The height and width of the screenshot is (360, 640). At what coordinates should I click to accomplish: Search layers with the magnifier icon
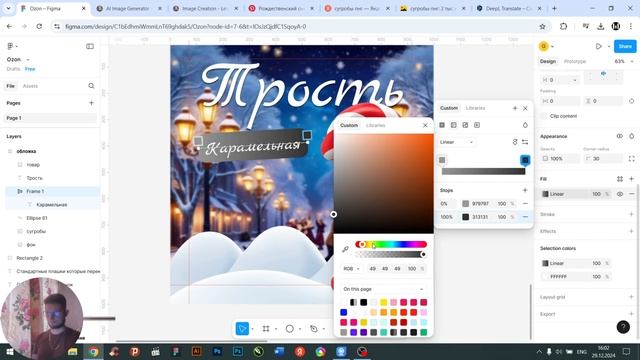[x=91, y=86]
